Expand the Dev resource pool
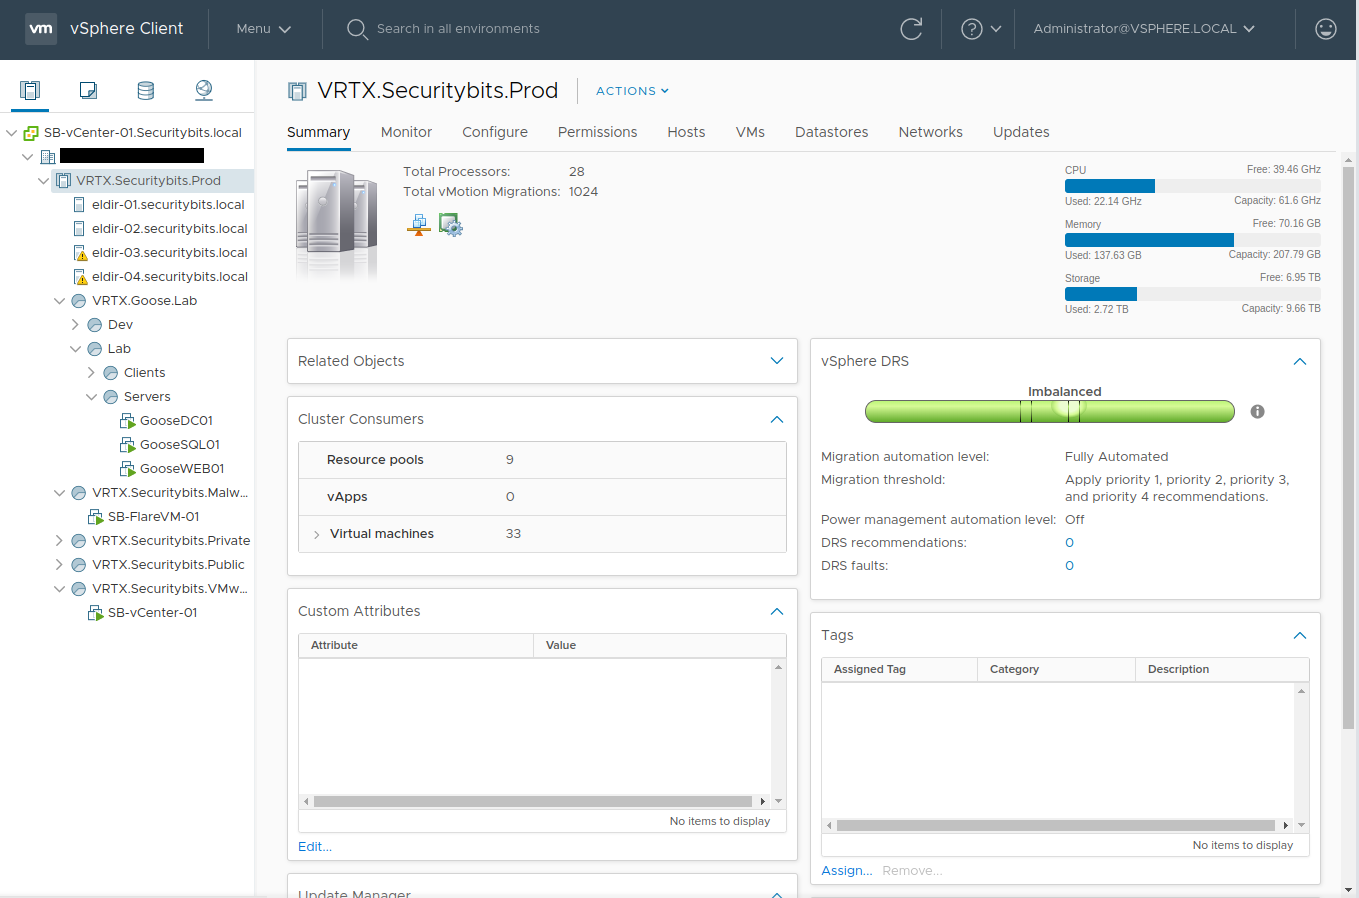 tap(76, 325)
